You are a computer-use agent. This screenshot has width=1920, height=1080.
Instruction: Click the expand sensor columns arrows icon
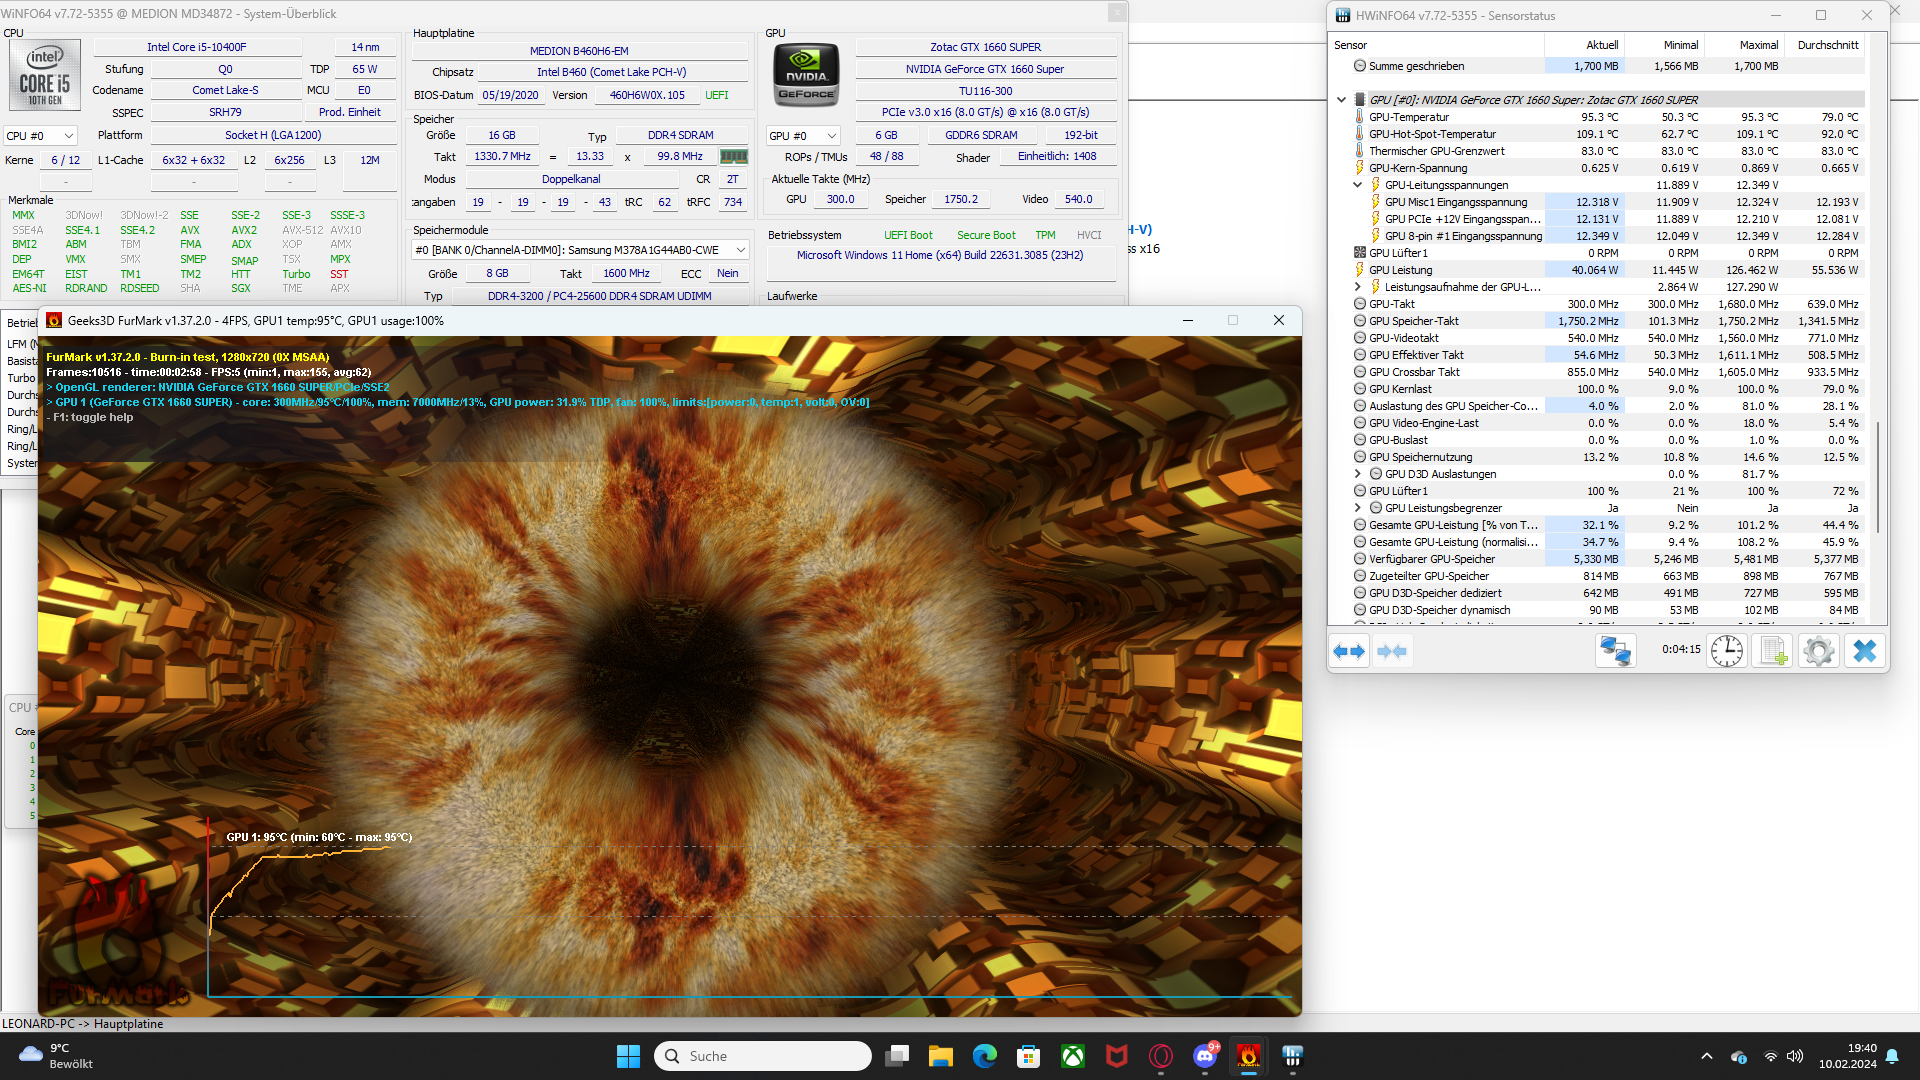coord(1349,651)
